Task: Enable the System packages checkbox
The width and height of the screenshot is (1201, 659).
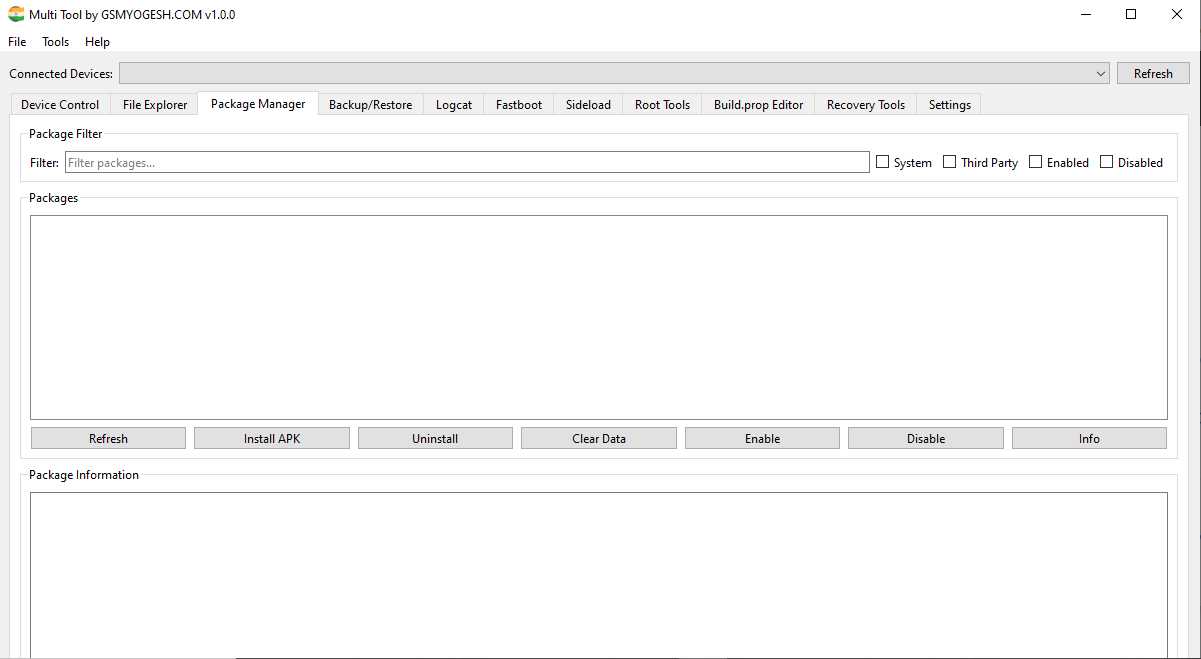Action: (882, 162)
